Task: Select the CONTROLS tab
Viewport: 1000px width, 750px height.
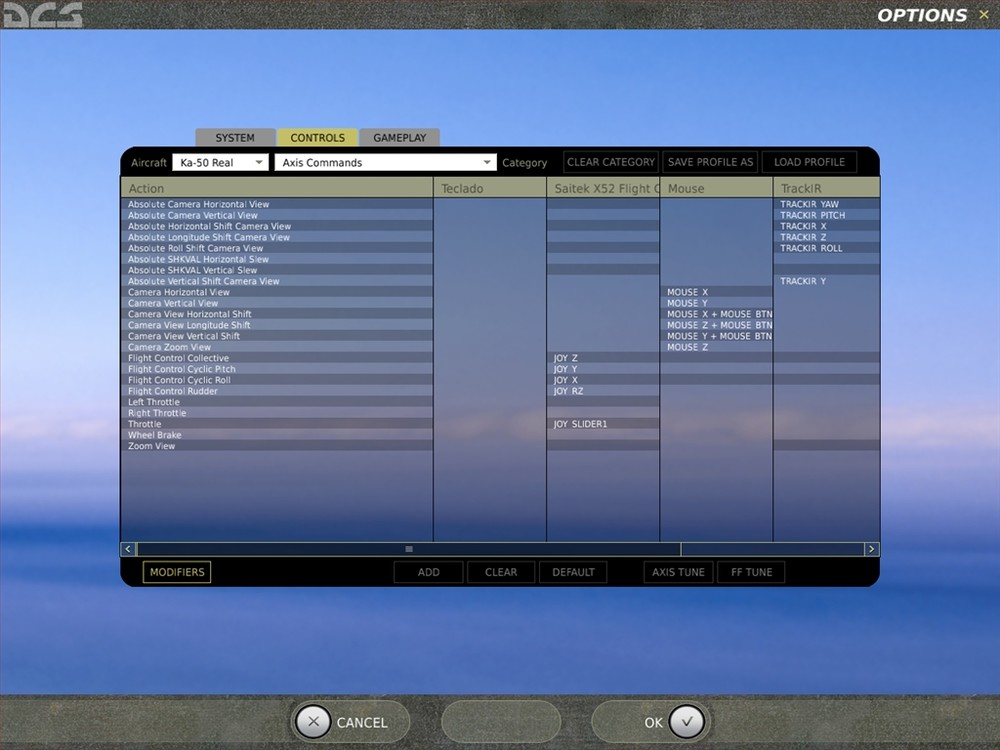Action: pos(318,137)
